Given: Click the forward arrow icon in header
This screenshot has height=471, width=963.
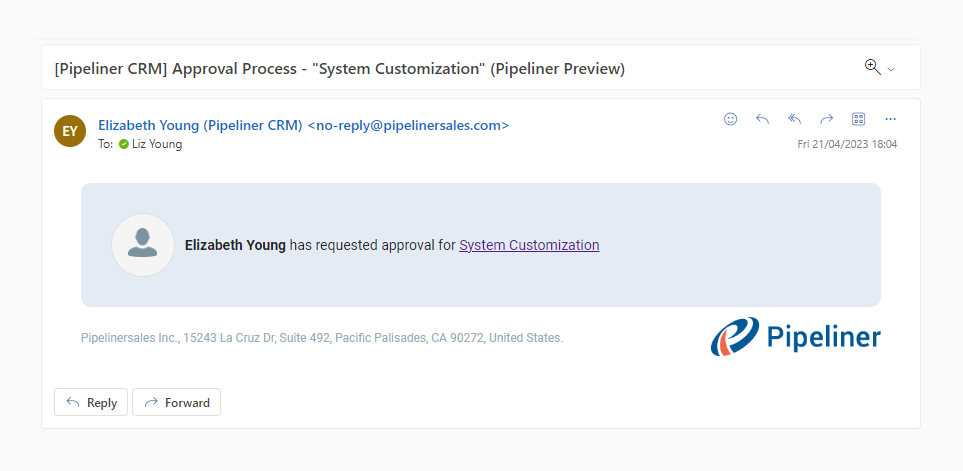Looking at the screenshot, I should coord(826,119).
